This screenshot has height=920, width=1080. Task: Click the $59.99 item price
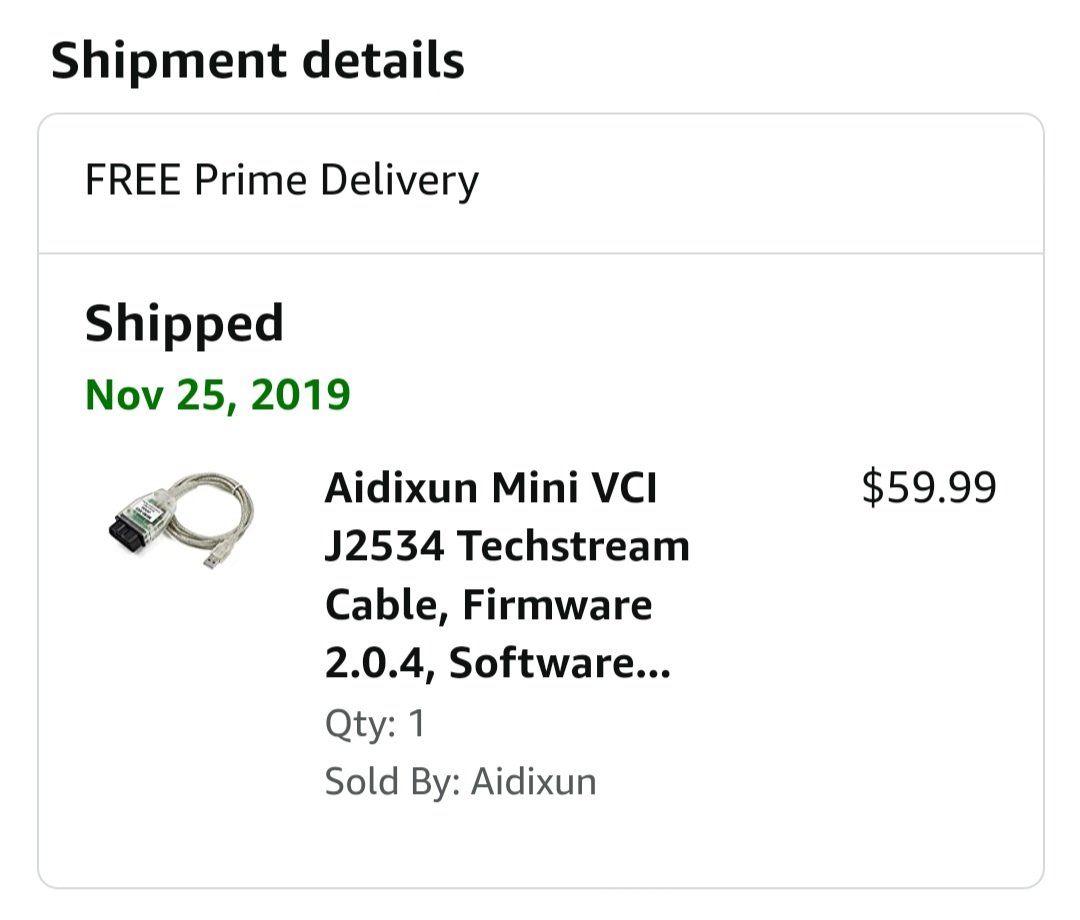(929, 487)
